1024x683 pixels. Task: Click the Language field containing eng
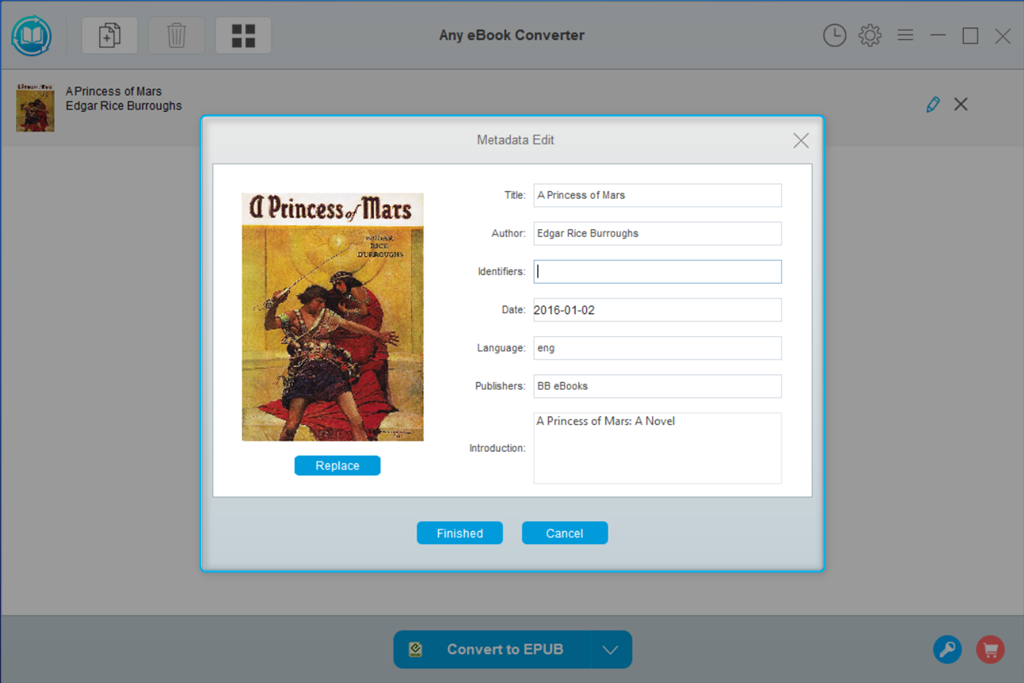pyautogui.click(x=657, y=348)
